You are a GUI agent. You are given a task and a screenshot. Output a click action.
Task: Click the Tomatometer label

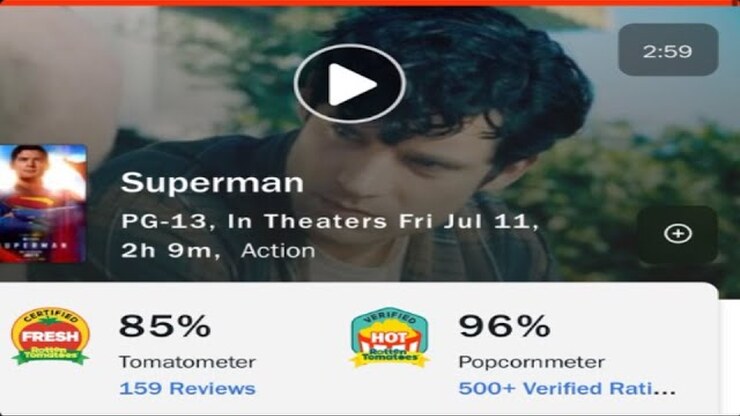click(187, 361)
